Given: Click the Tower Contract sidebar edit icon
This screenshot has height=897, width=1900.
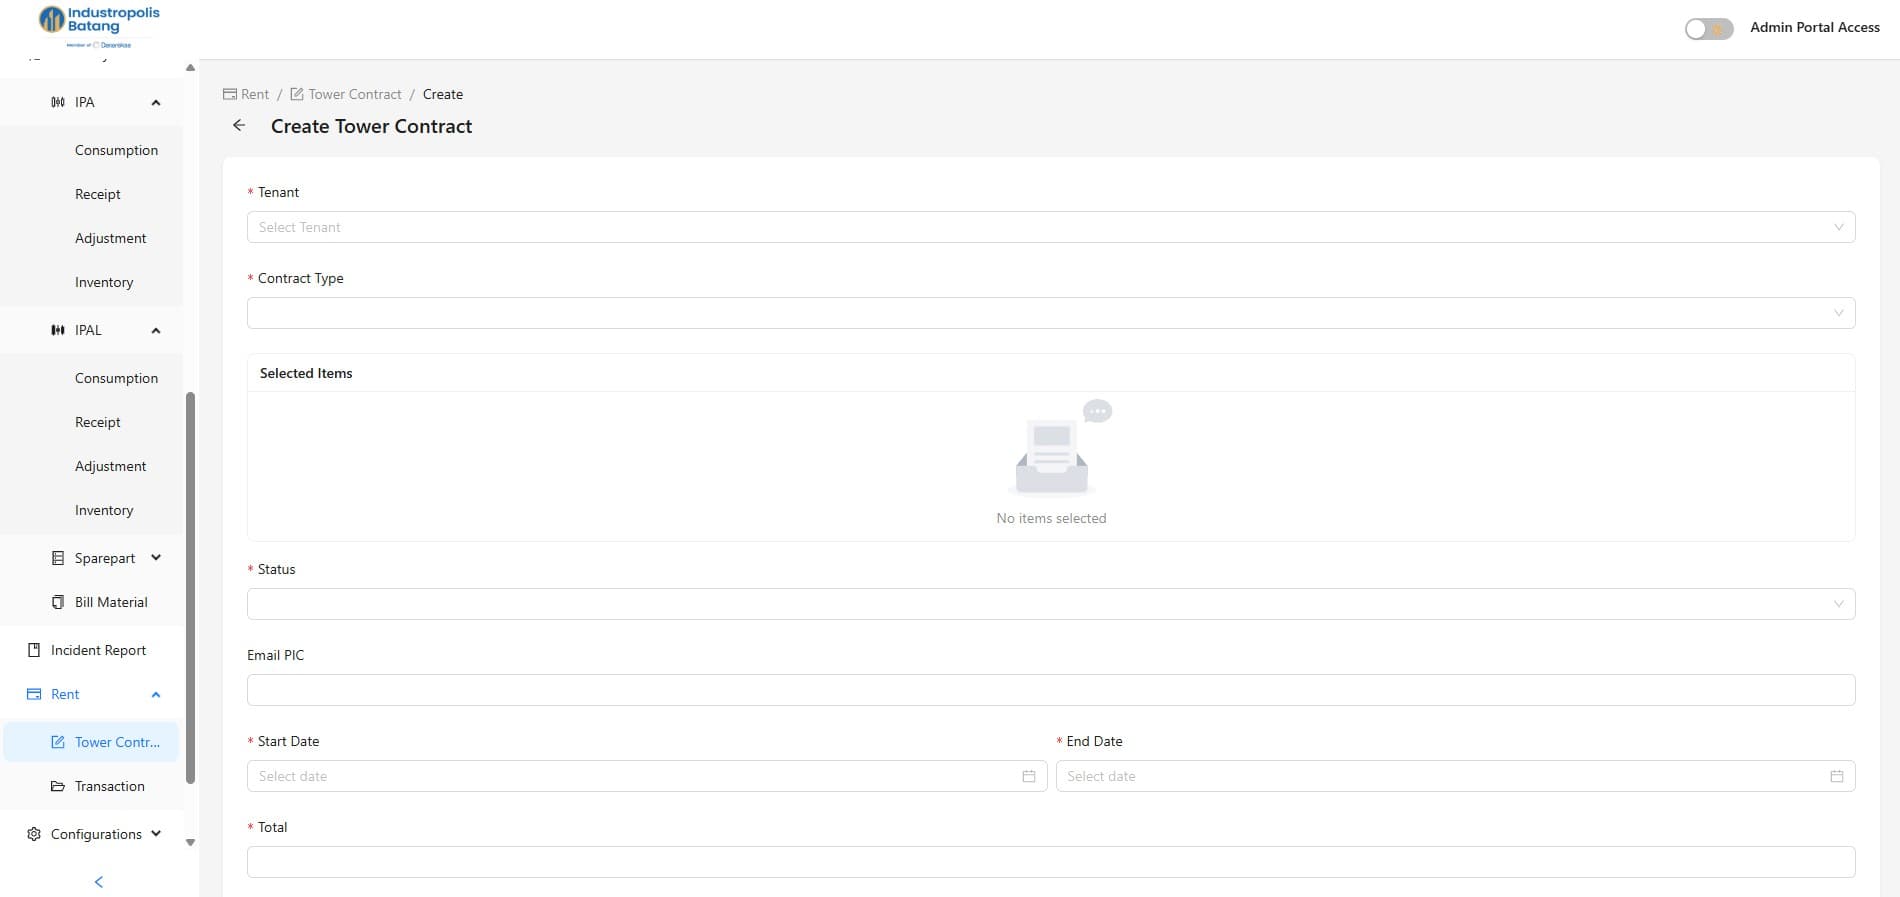Looking at the screenshot, I should (58, 742).
